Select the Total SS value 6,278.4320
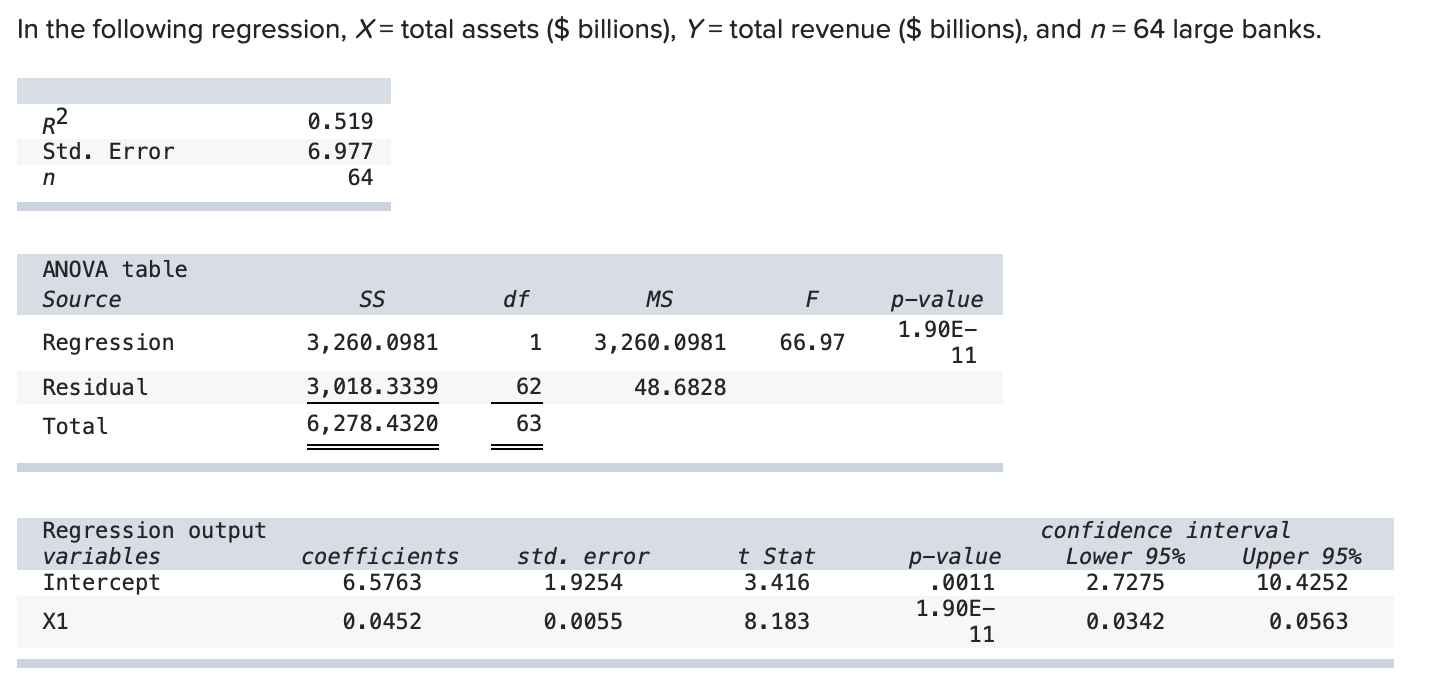Screen dimensions: 1454x678 pyautogui.click(x=372, y=424)
